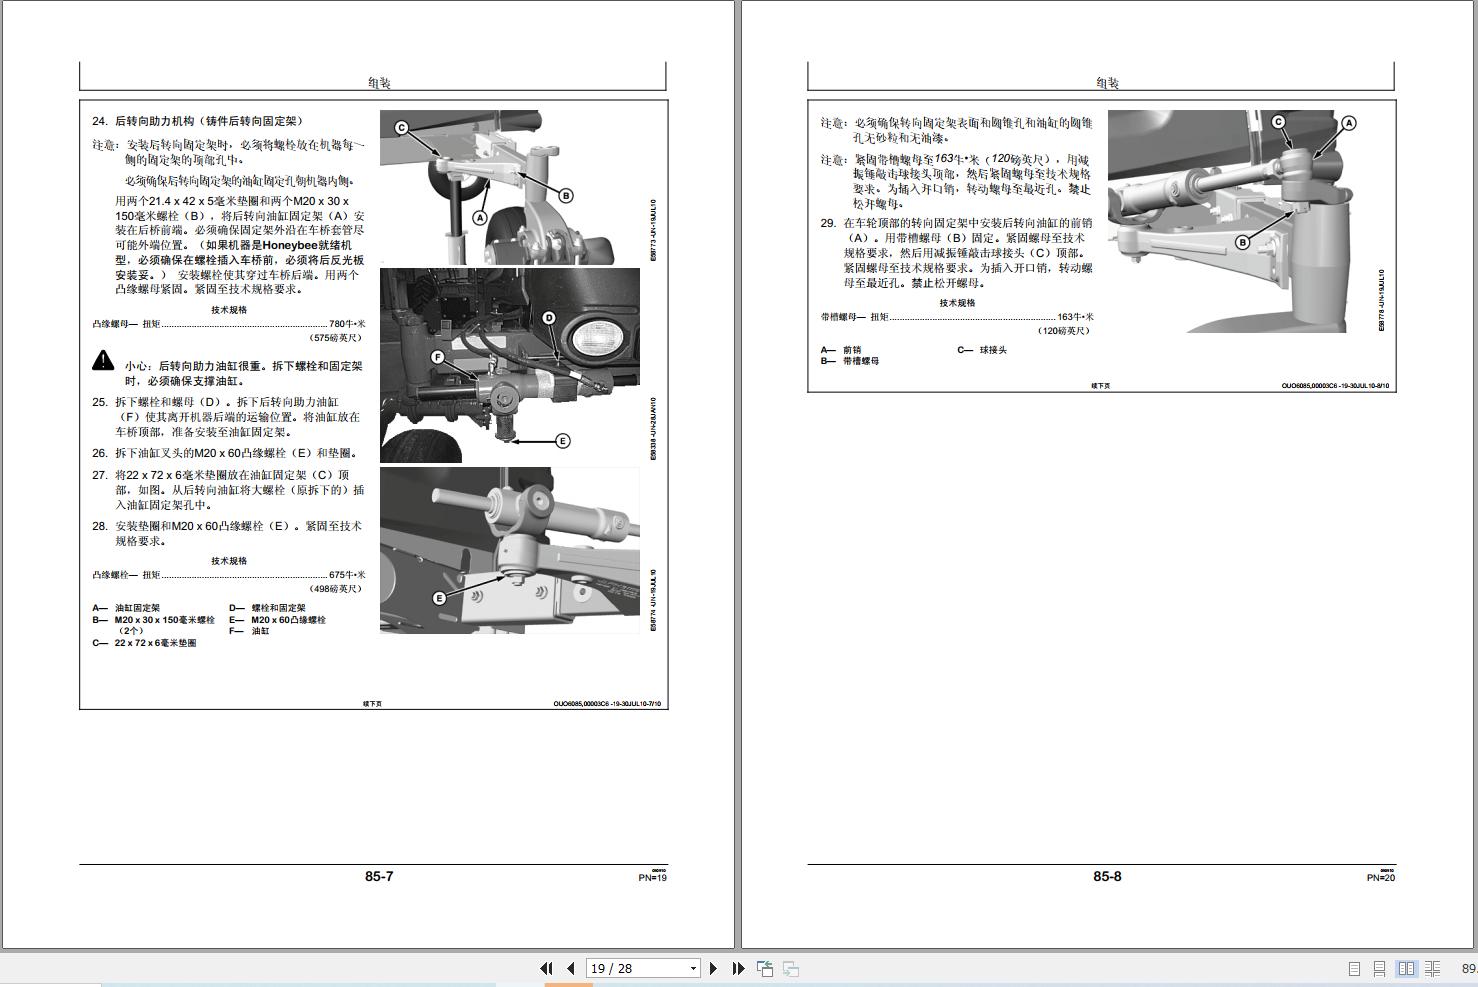Click the step 28 paragraph
This screenshot has width=1478, height=987.
(x=227, y=533)
